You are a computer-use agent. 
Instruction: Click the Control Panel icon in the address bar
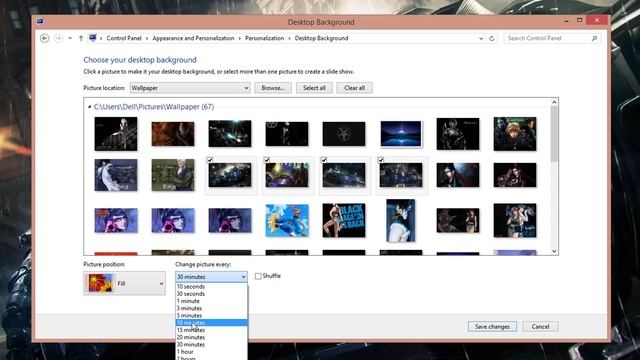[93, 38]
